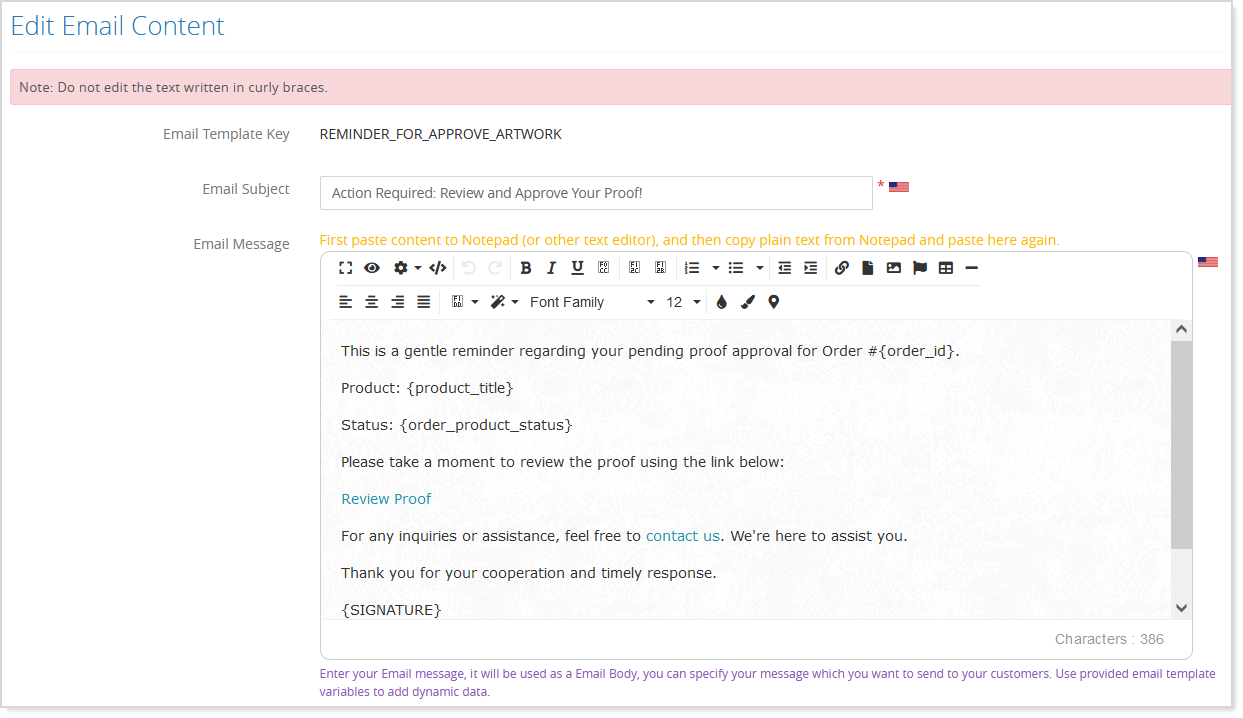Image resolution: width=1243 pixels, height=718 pixels.
Task: Center align the text
Action: (371, 302)
